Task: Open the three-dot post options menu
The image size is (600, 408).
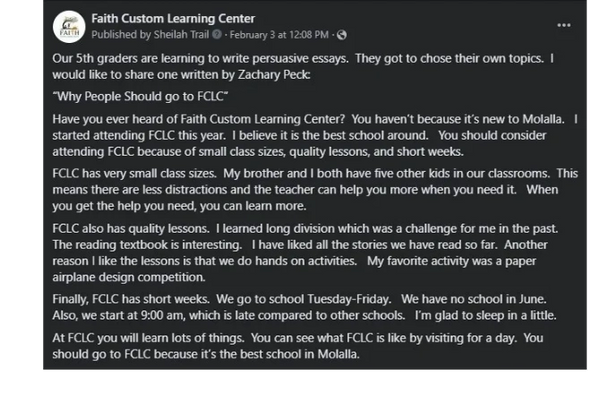Action: click(x=565, y=25)
